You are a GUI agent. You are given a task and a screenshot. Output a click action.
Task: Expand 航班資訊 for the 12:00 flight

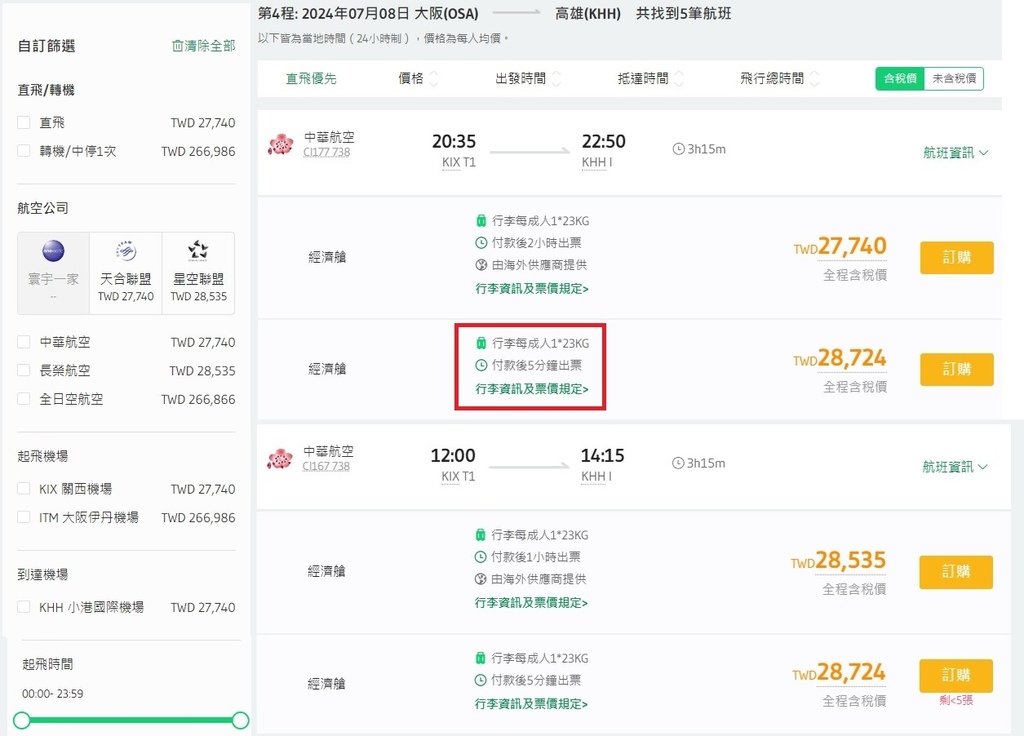point(955,467)
